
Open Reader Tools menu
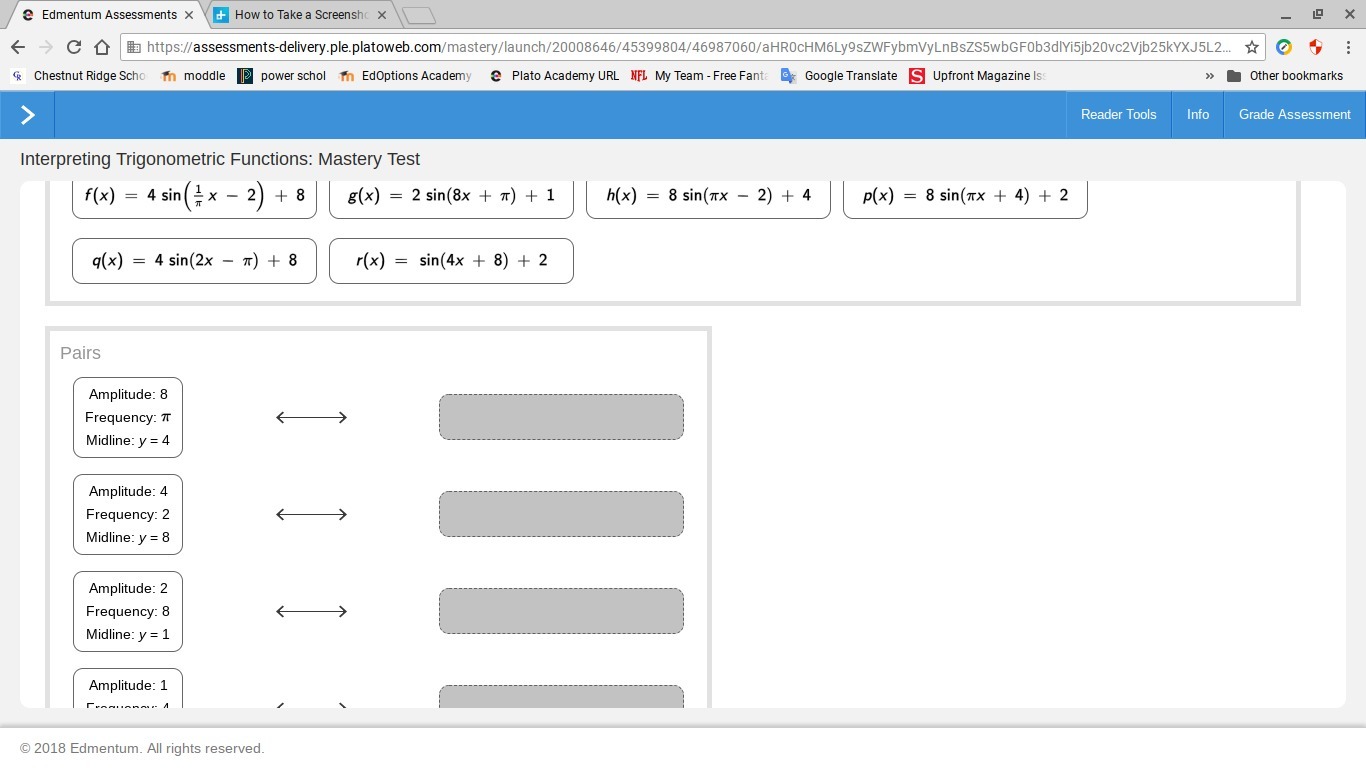pyautogui.click(x=1118, y=115)
